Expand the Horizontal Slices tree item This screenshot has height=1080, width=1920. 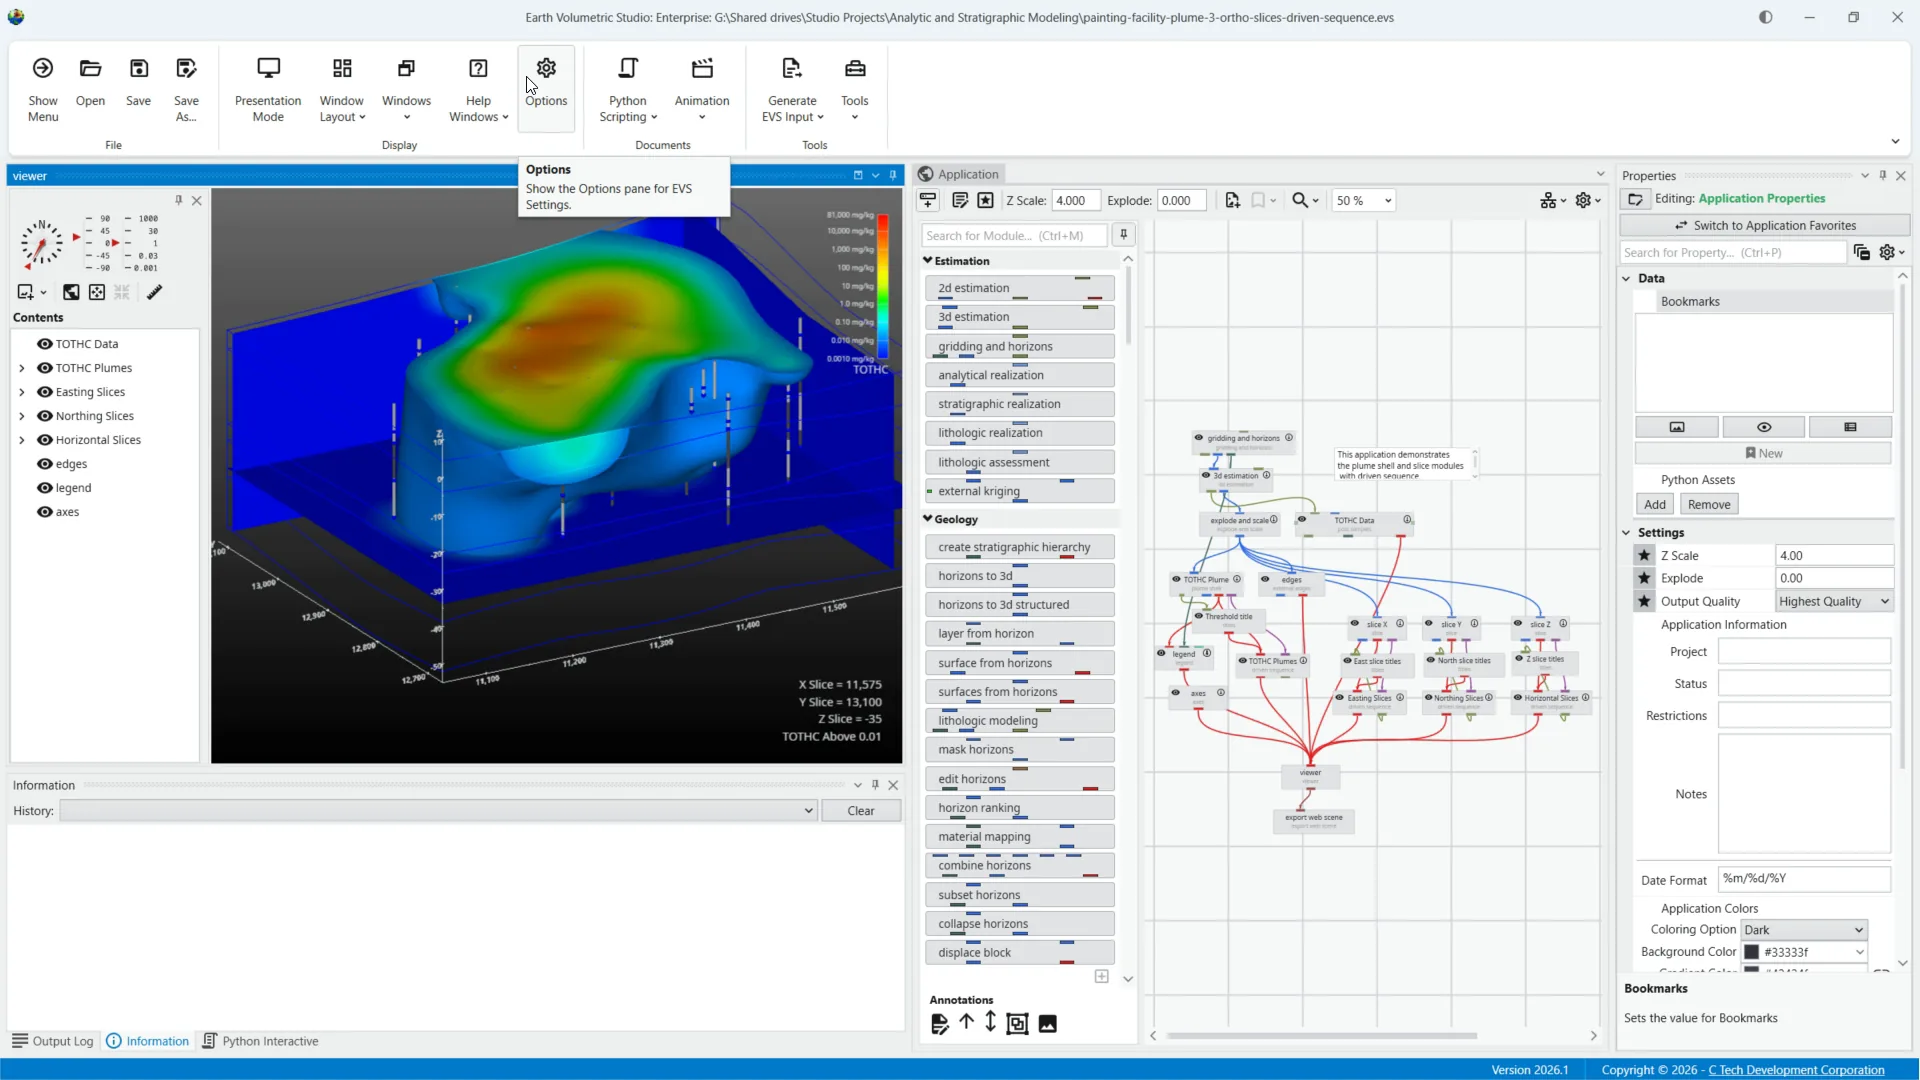click(x=22, y=440)
